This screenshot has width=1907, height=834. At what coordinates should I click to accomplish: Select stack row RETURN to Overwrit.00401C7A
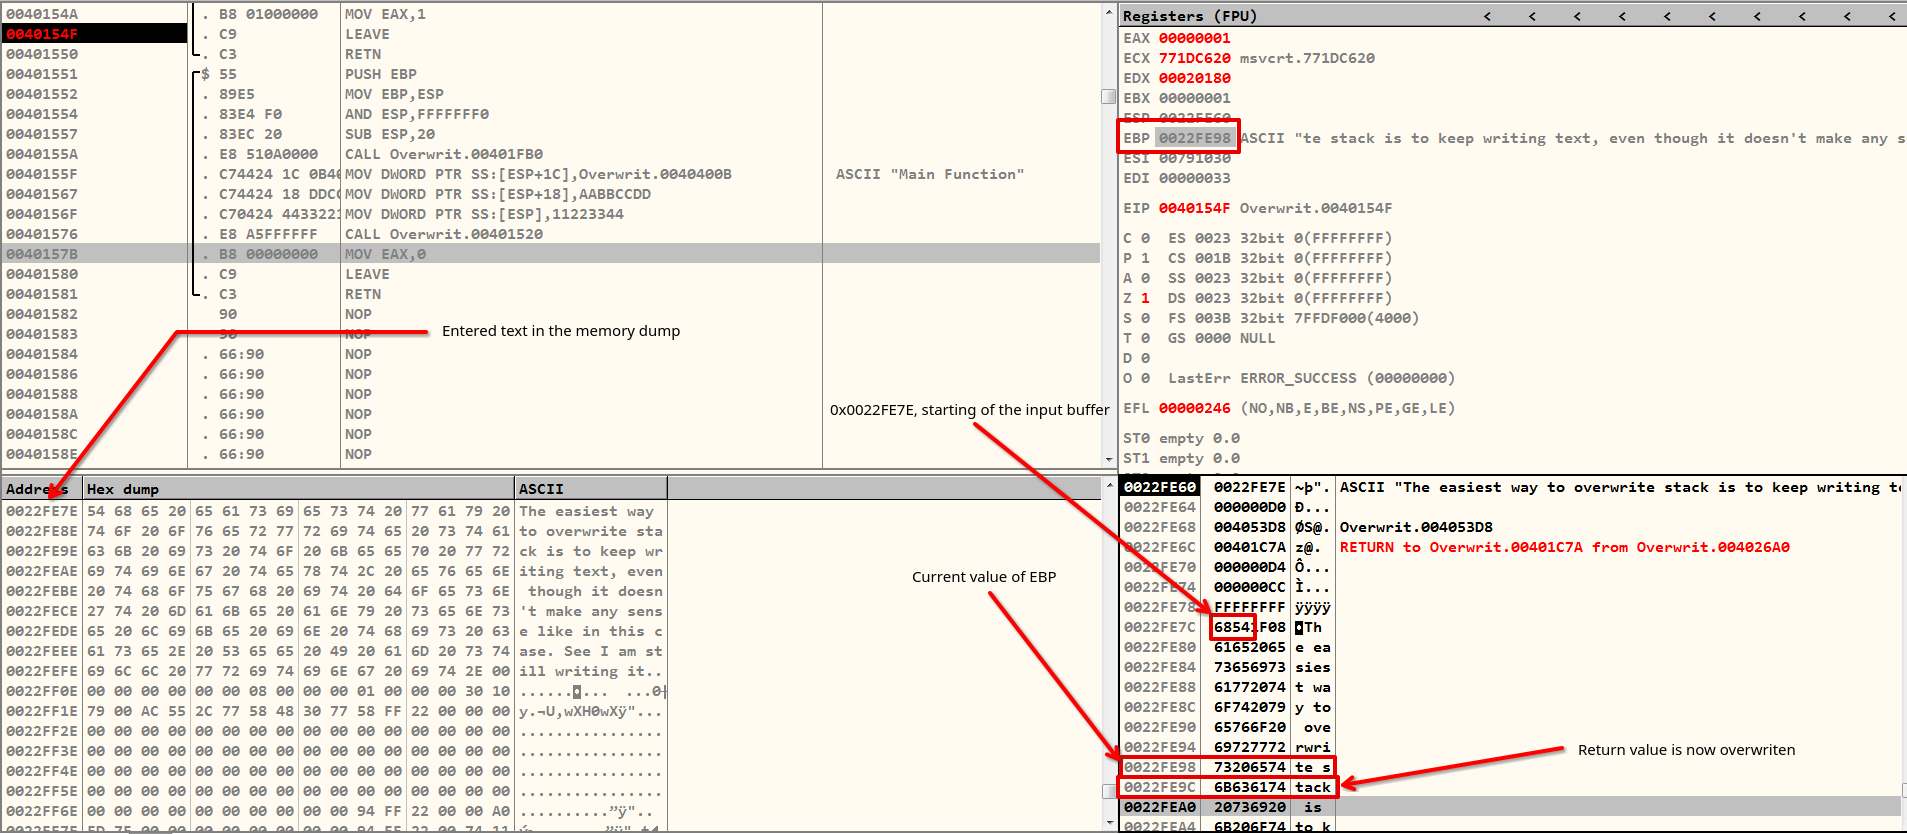click(x=1511, y=547)
